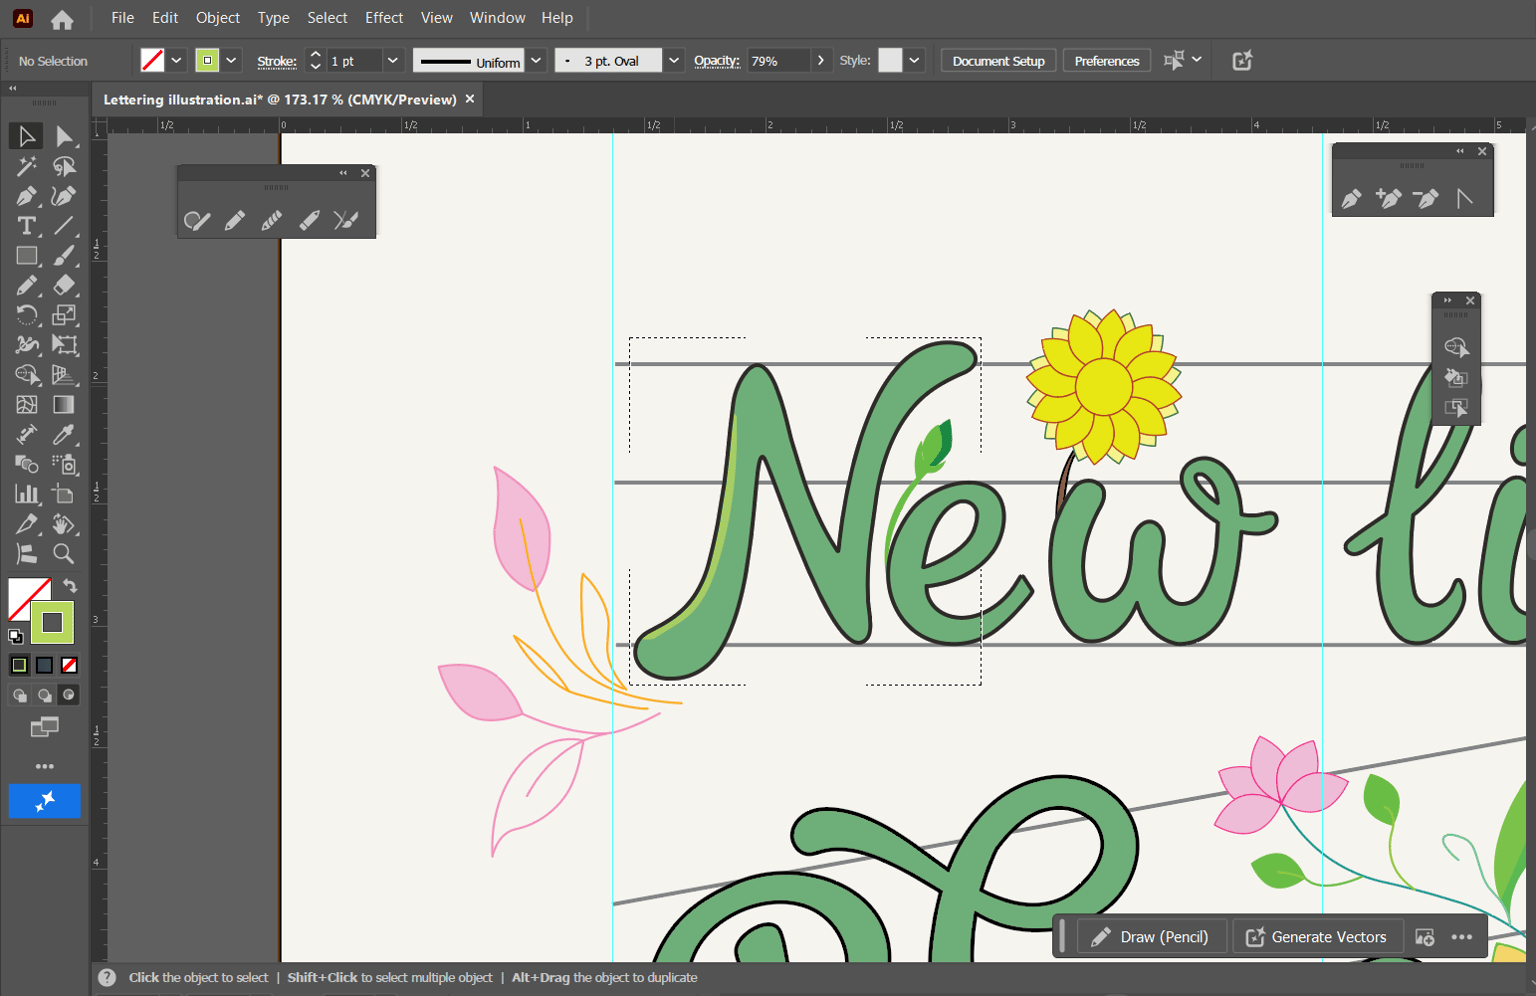Select the Magic Wand tool
1536x996 pixels.
[26, 166]
